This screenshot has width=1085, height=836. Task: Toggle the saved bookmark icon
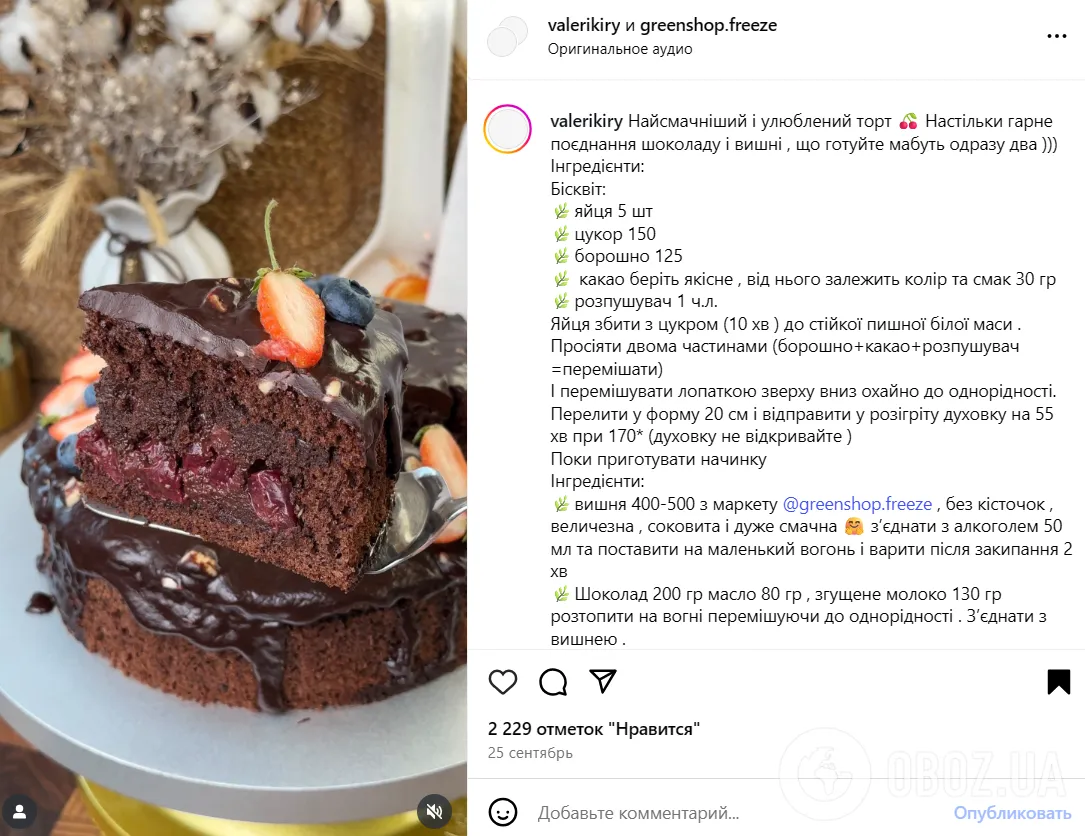[x=1059, y=682]
